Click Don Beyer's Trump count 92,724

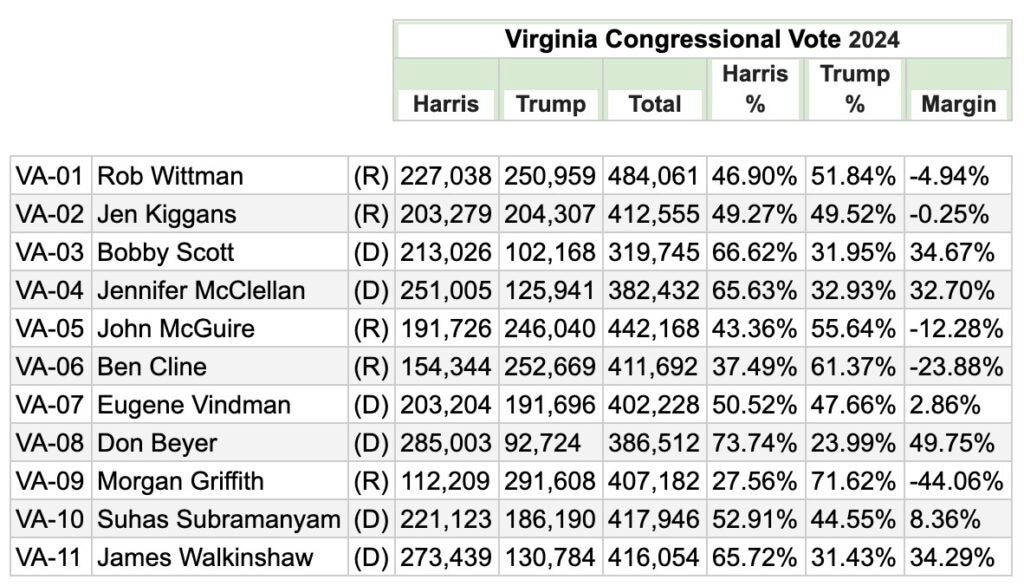[550, 443]
